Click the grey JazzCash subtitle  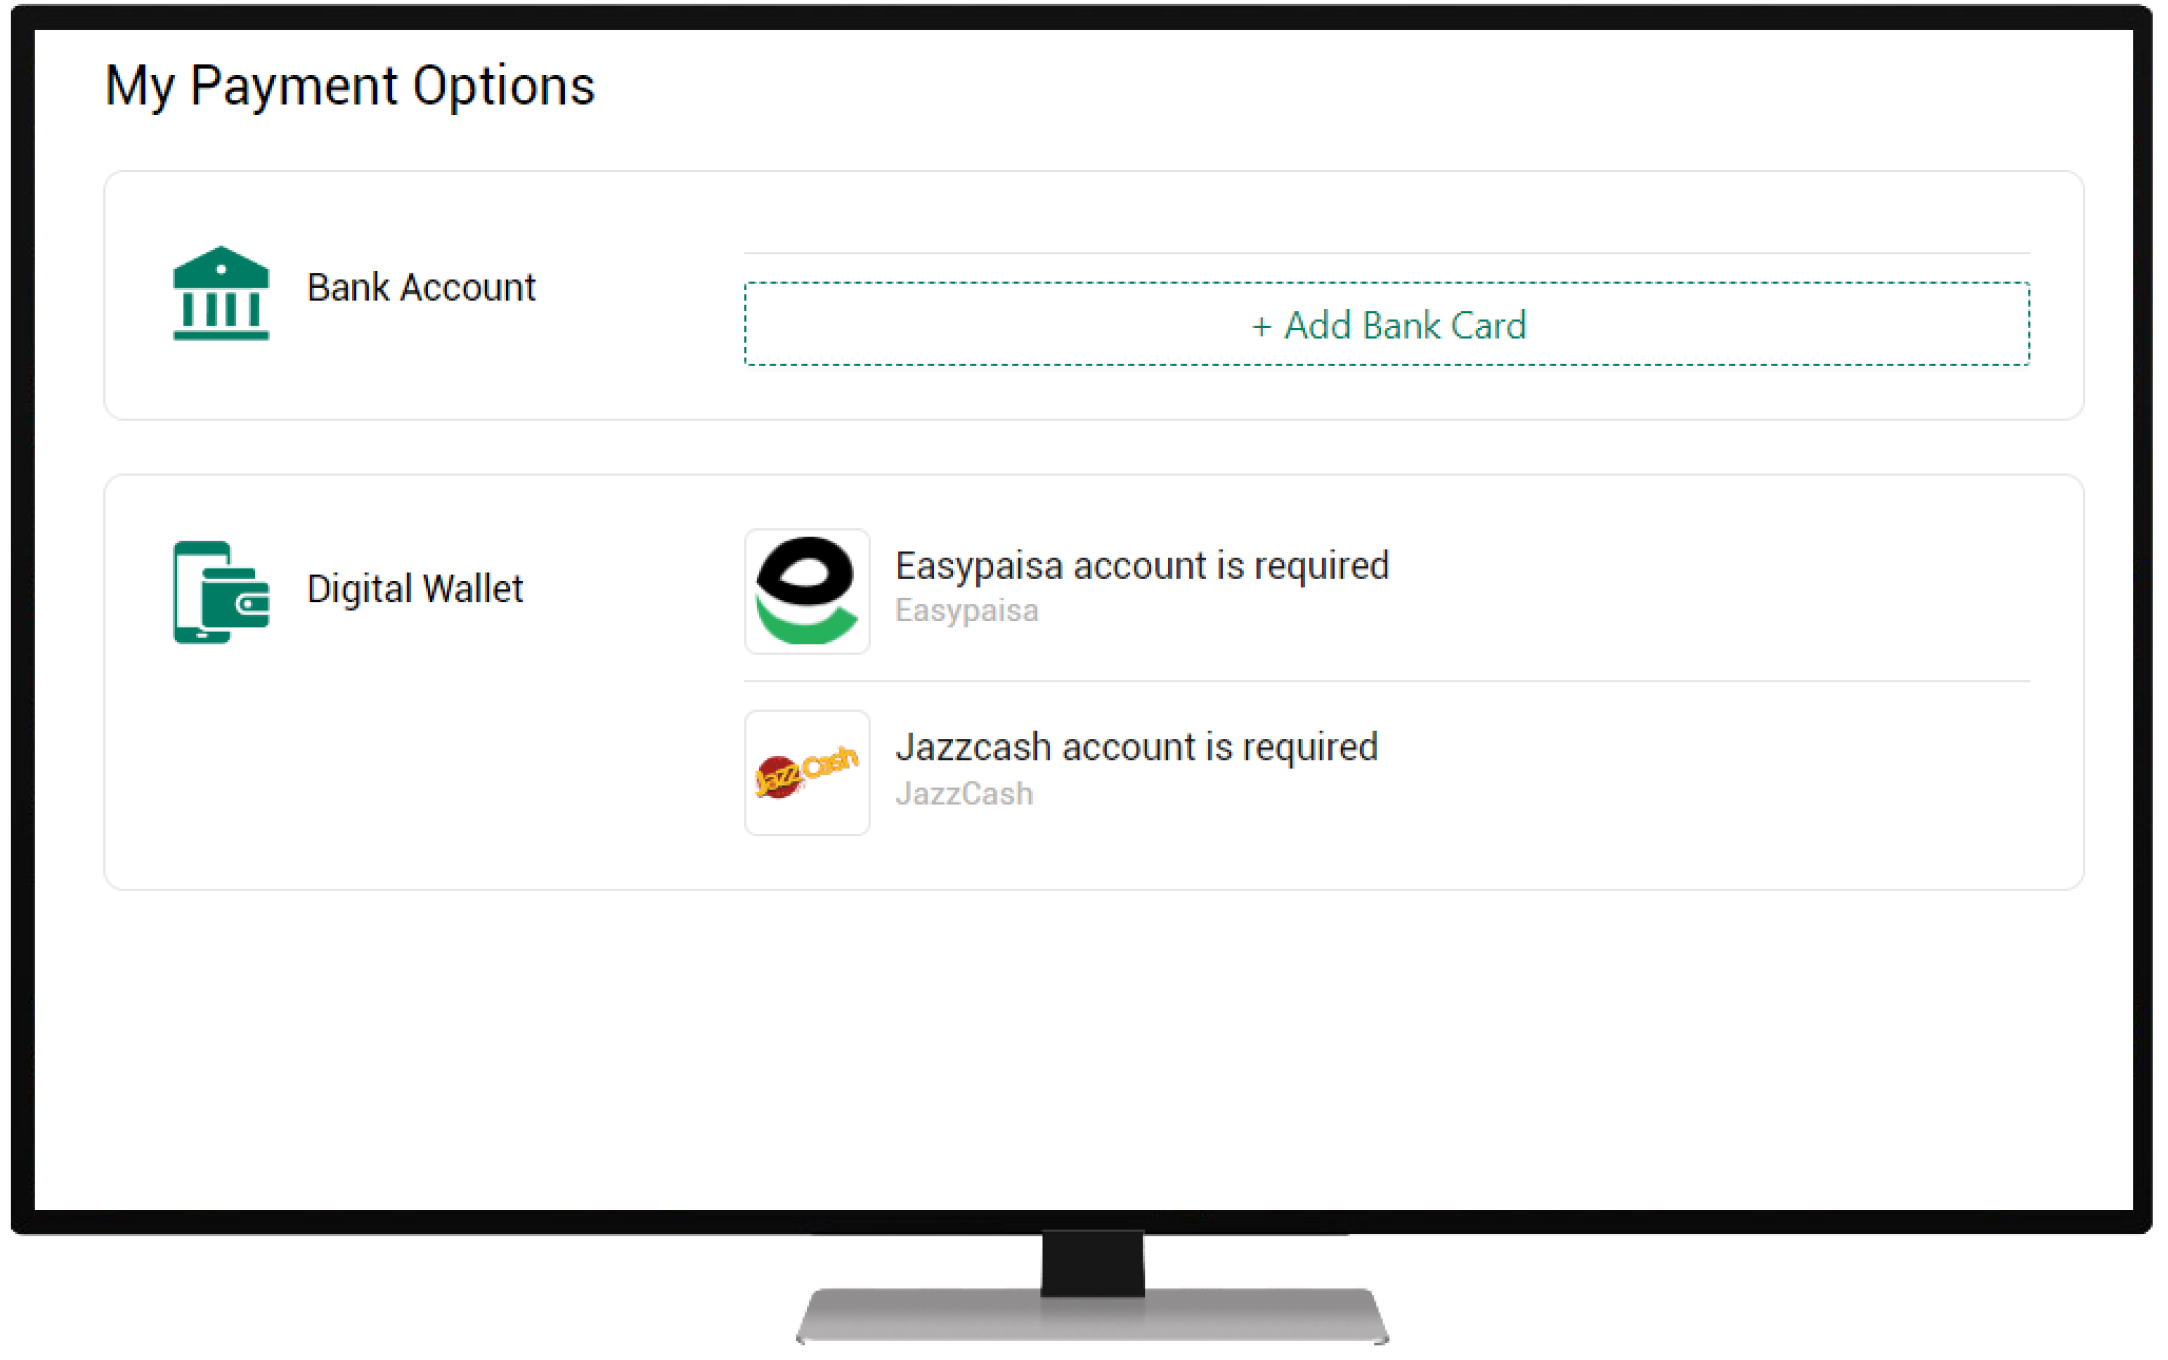click(x=964, y=794)
